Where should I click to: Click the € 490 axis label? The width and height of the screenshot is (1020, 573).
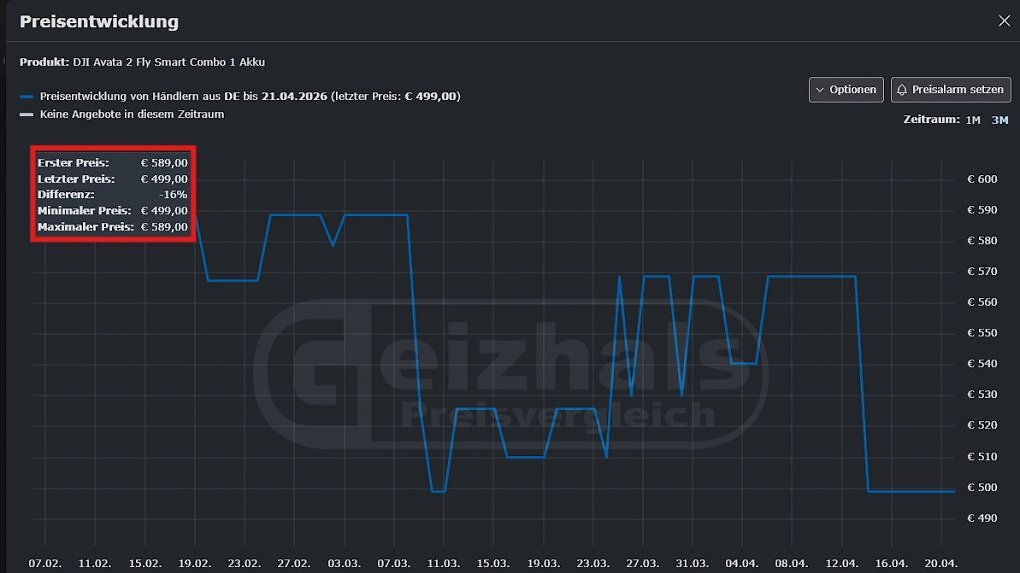point(982,518)
